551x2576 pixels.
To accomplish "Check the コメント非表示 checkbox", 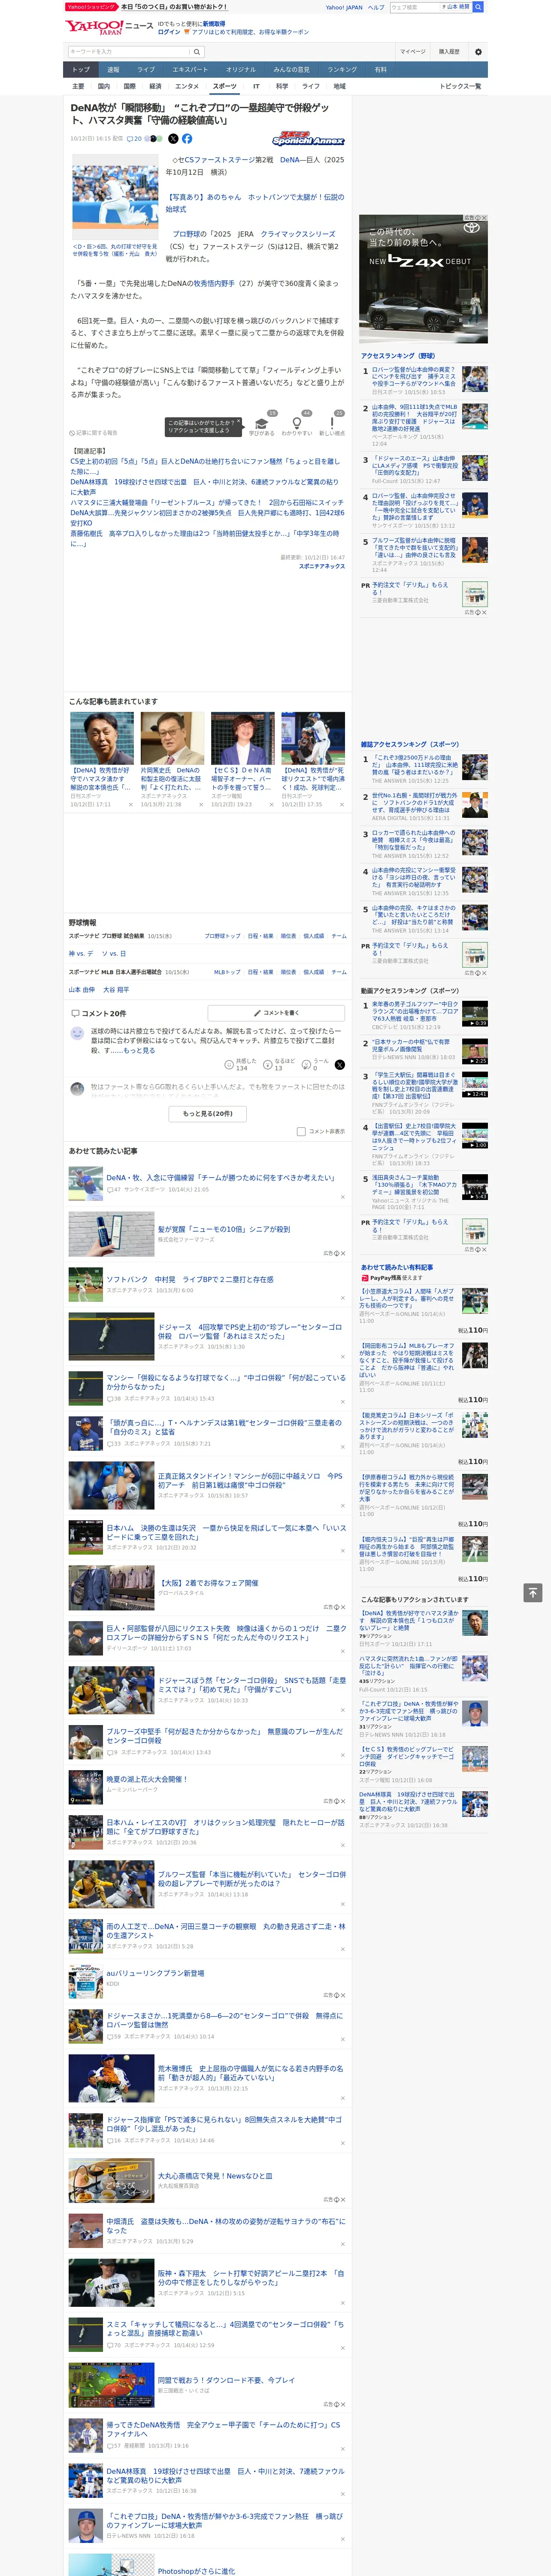I will 301,1132.
